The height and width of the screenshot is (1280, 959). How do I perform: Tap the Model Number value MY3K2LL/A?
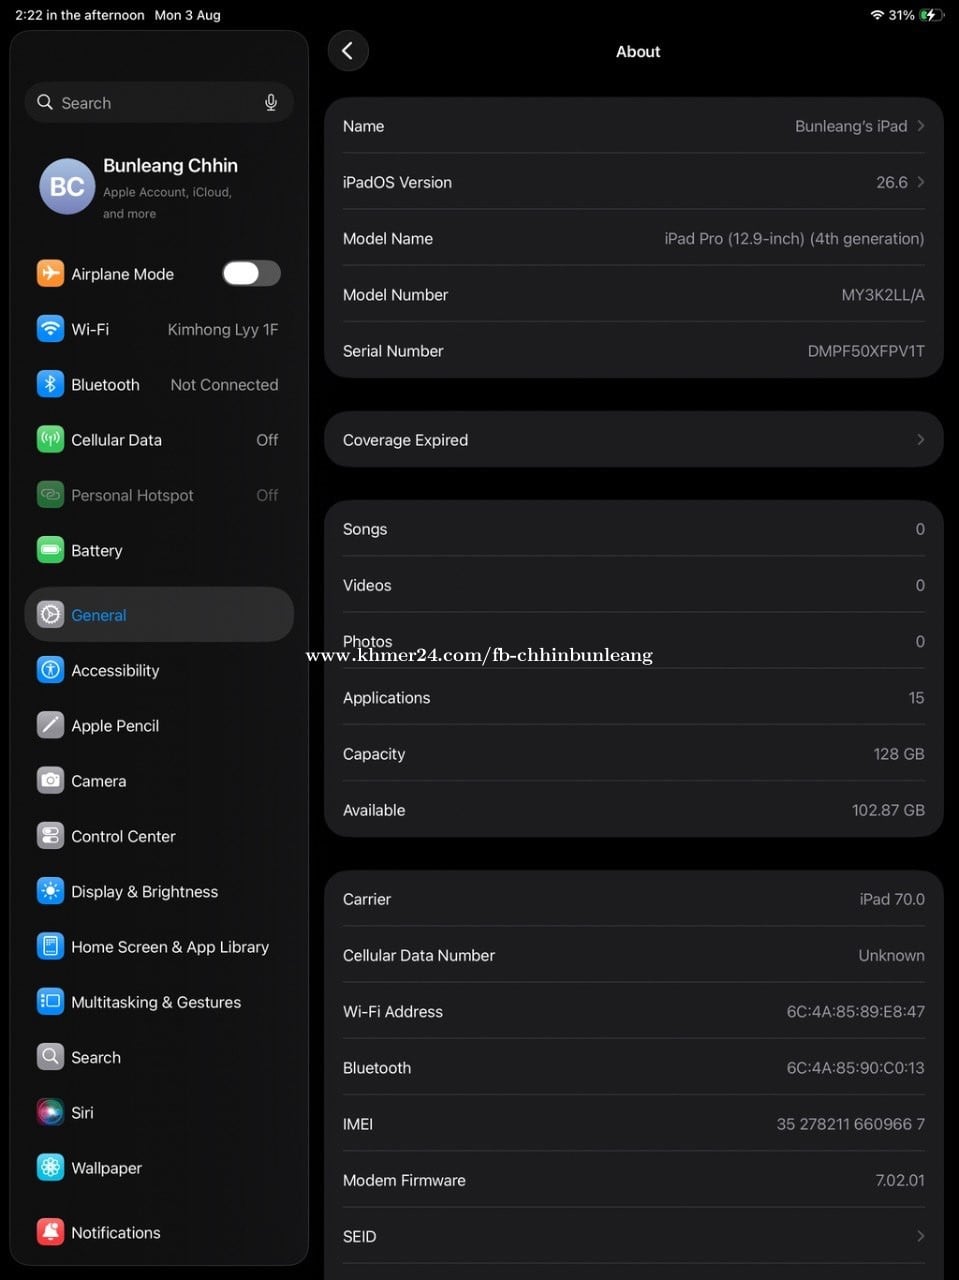coord(883,295)
